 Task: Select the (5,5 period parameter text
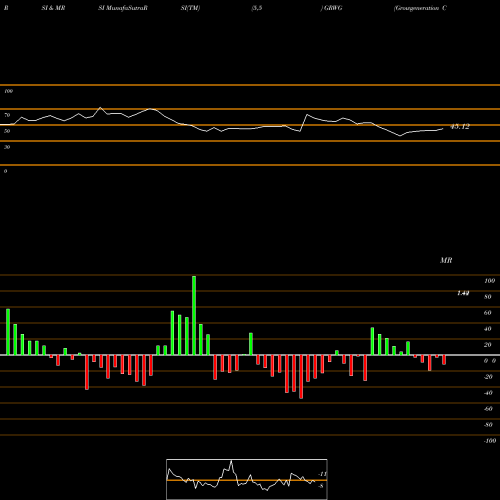[x=257, y=8]
